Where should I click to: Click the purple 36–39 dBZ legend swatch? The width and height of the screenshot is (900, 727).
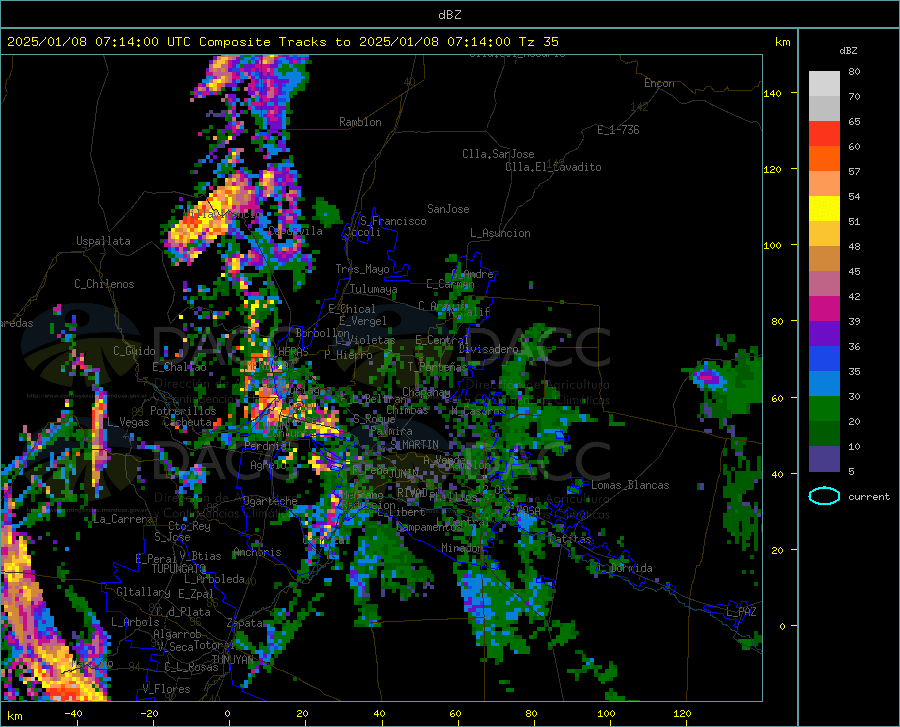(824, 334)
